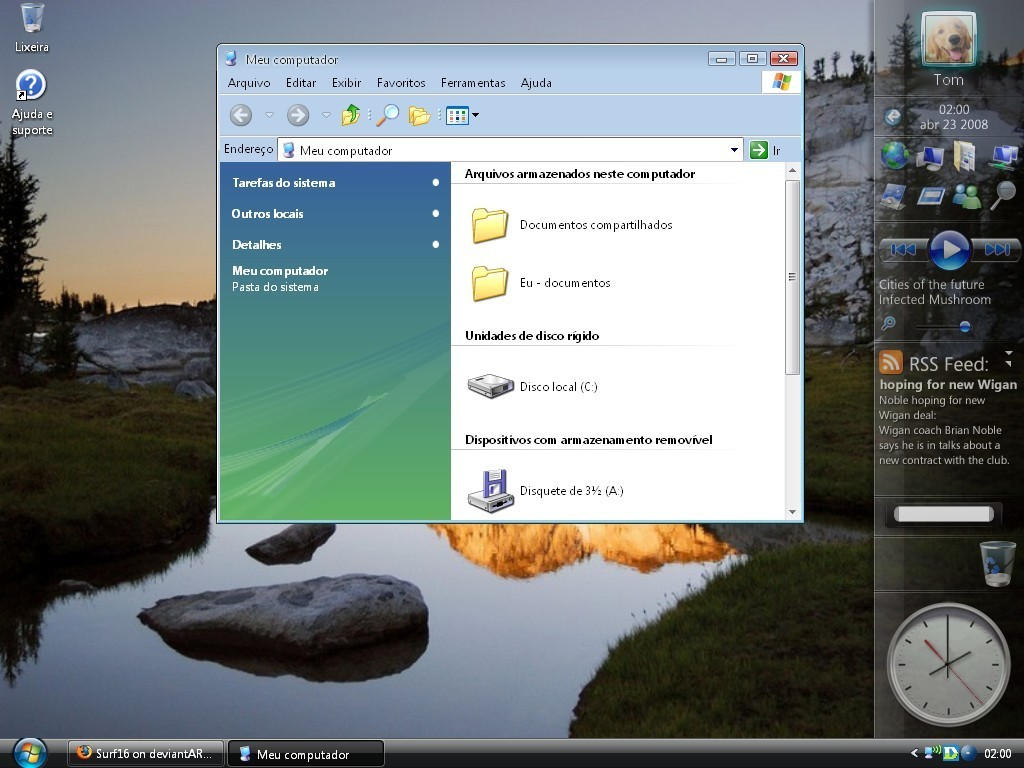The image size is (1024, 768).
Task: Click the taskbar clock showing 02:00
Action: coord(997,754)
